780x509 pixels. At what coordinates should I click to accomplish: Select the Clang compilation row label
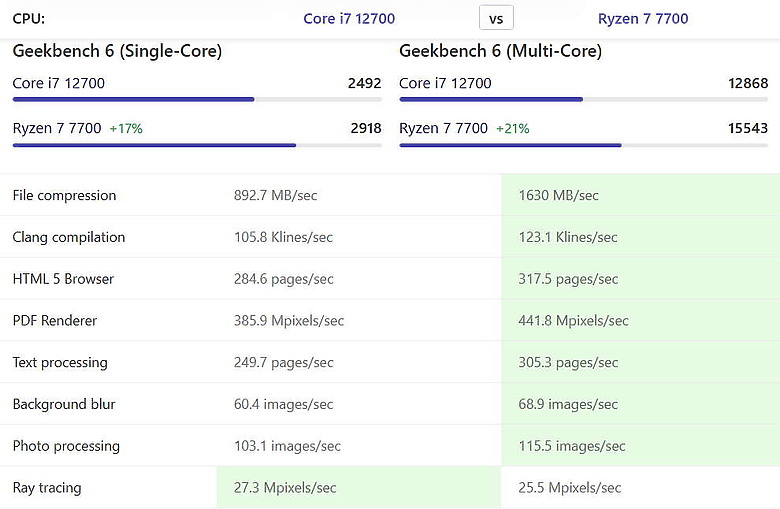69,237
